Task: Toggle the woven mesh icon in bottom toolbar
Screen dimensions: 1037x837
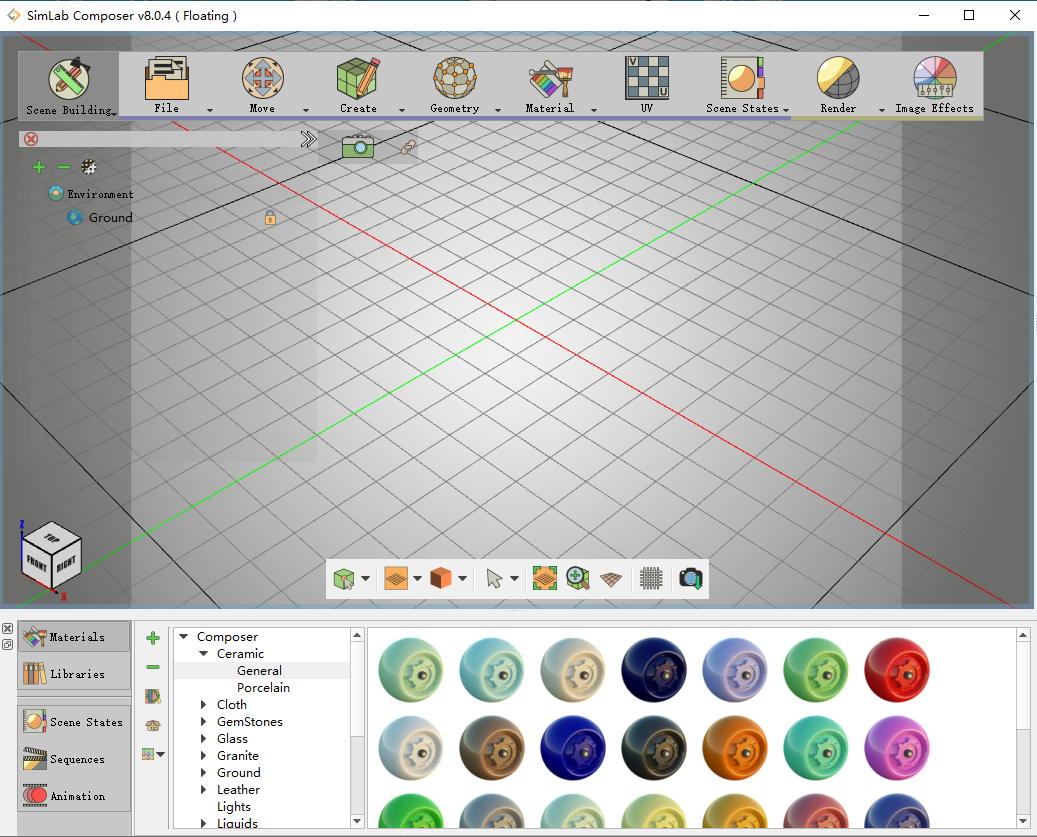Action: coord(651,578)
